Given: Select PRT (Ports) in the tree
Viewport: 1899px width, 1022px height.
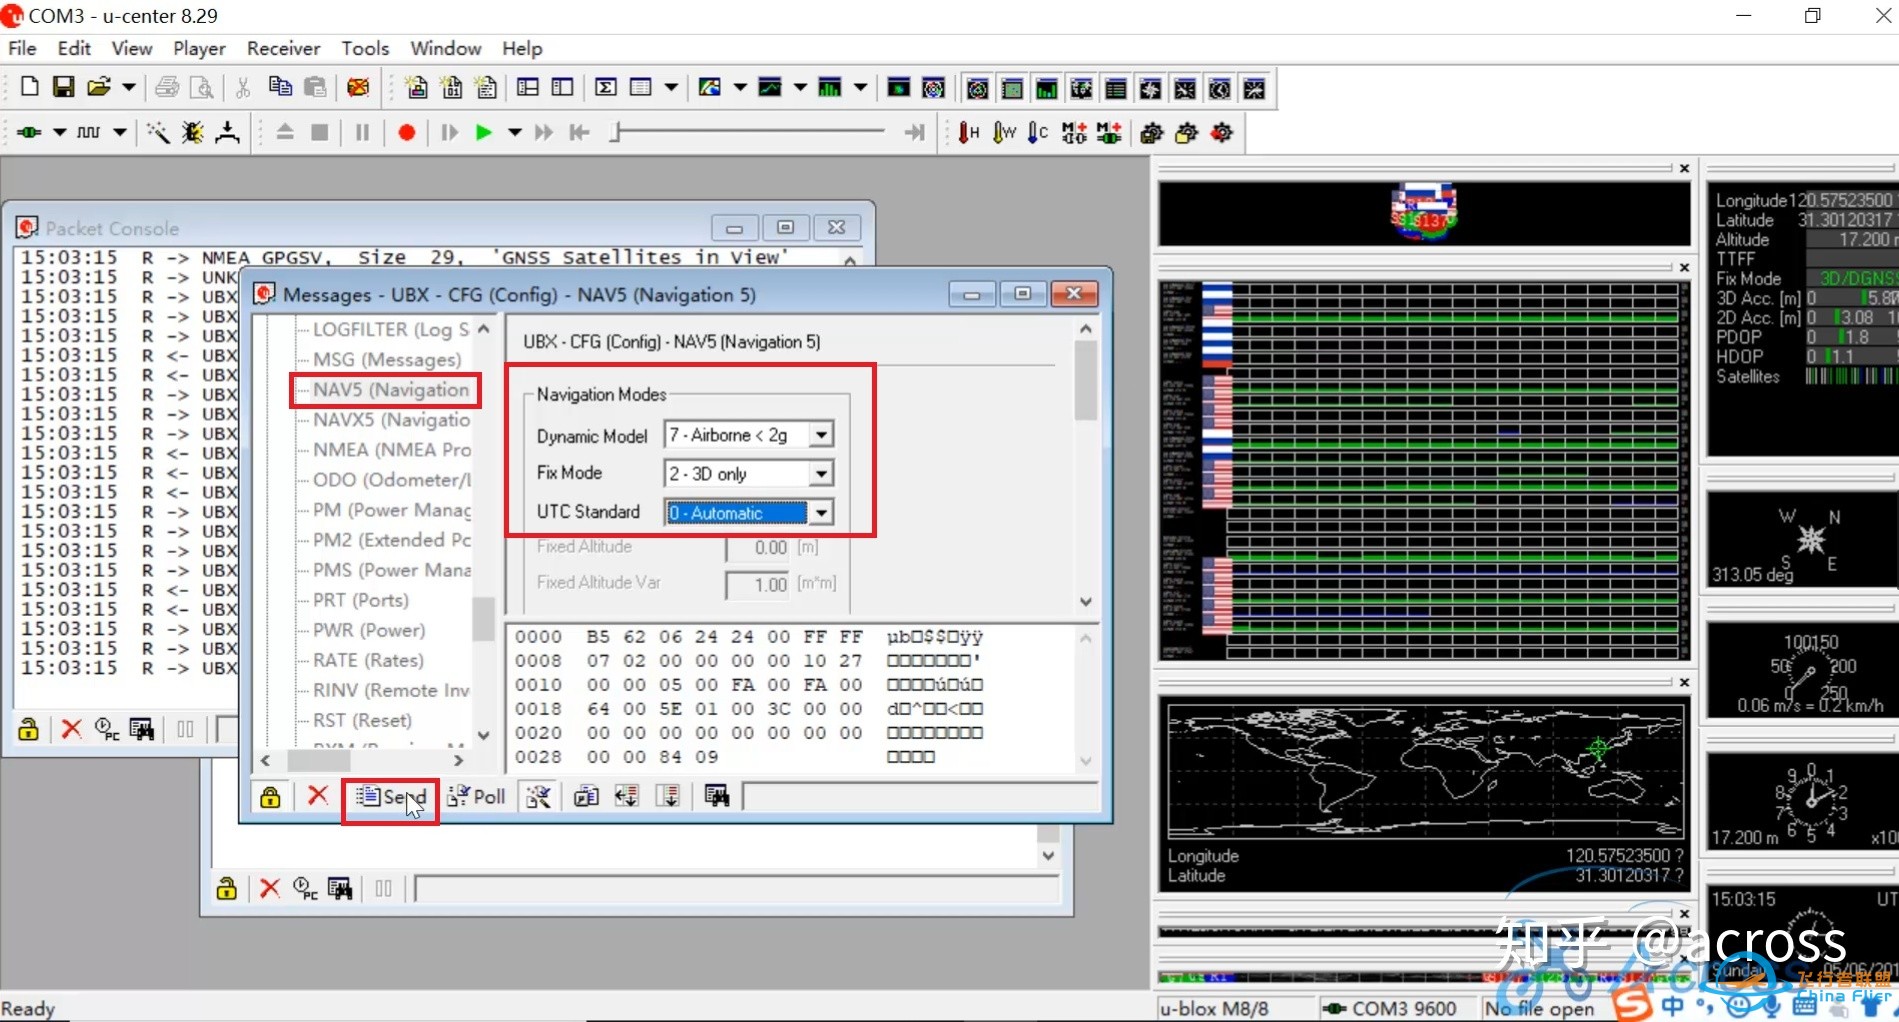Looking at the screenshot, I should [x=361, y=600].
